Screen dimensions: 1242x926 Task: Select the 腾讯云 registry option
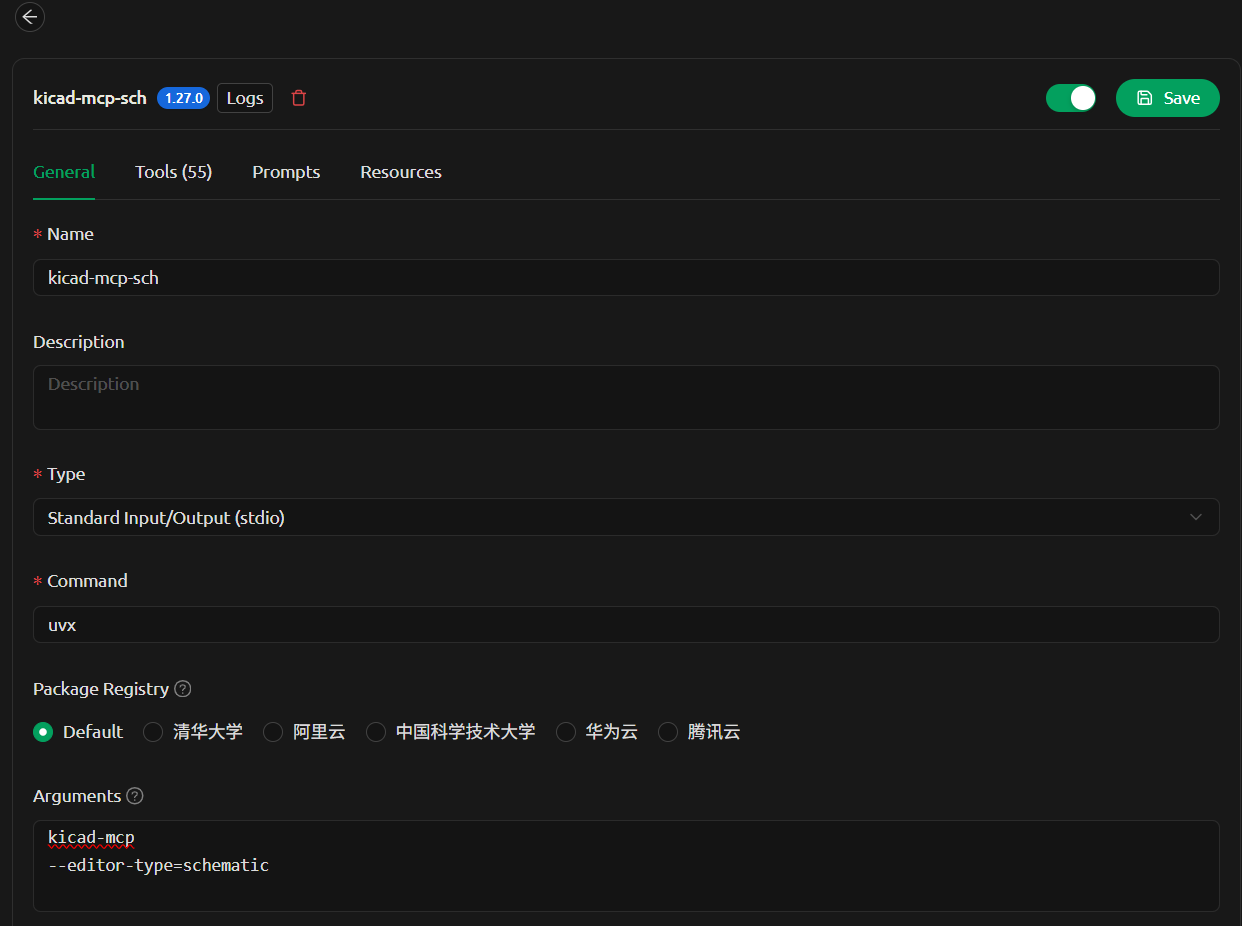[699, 732]
